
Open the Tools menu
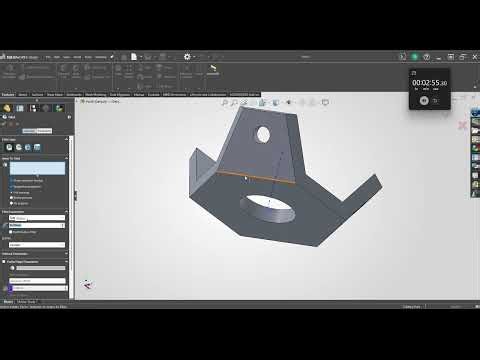pos(88,57)
